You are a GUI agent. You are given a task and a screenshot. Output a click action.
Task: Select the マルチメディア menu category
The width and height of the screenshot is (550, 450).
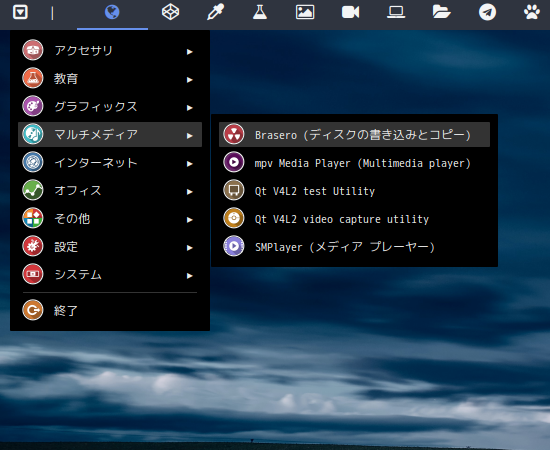pos(110,134)
